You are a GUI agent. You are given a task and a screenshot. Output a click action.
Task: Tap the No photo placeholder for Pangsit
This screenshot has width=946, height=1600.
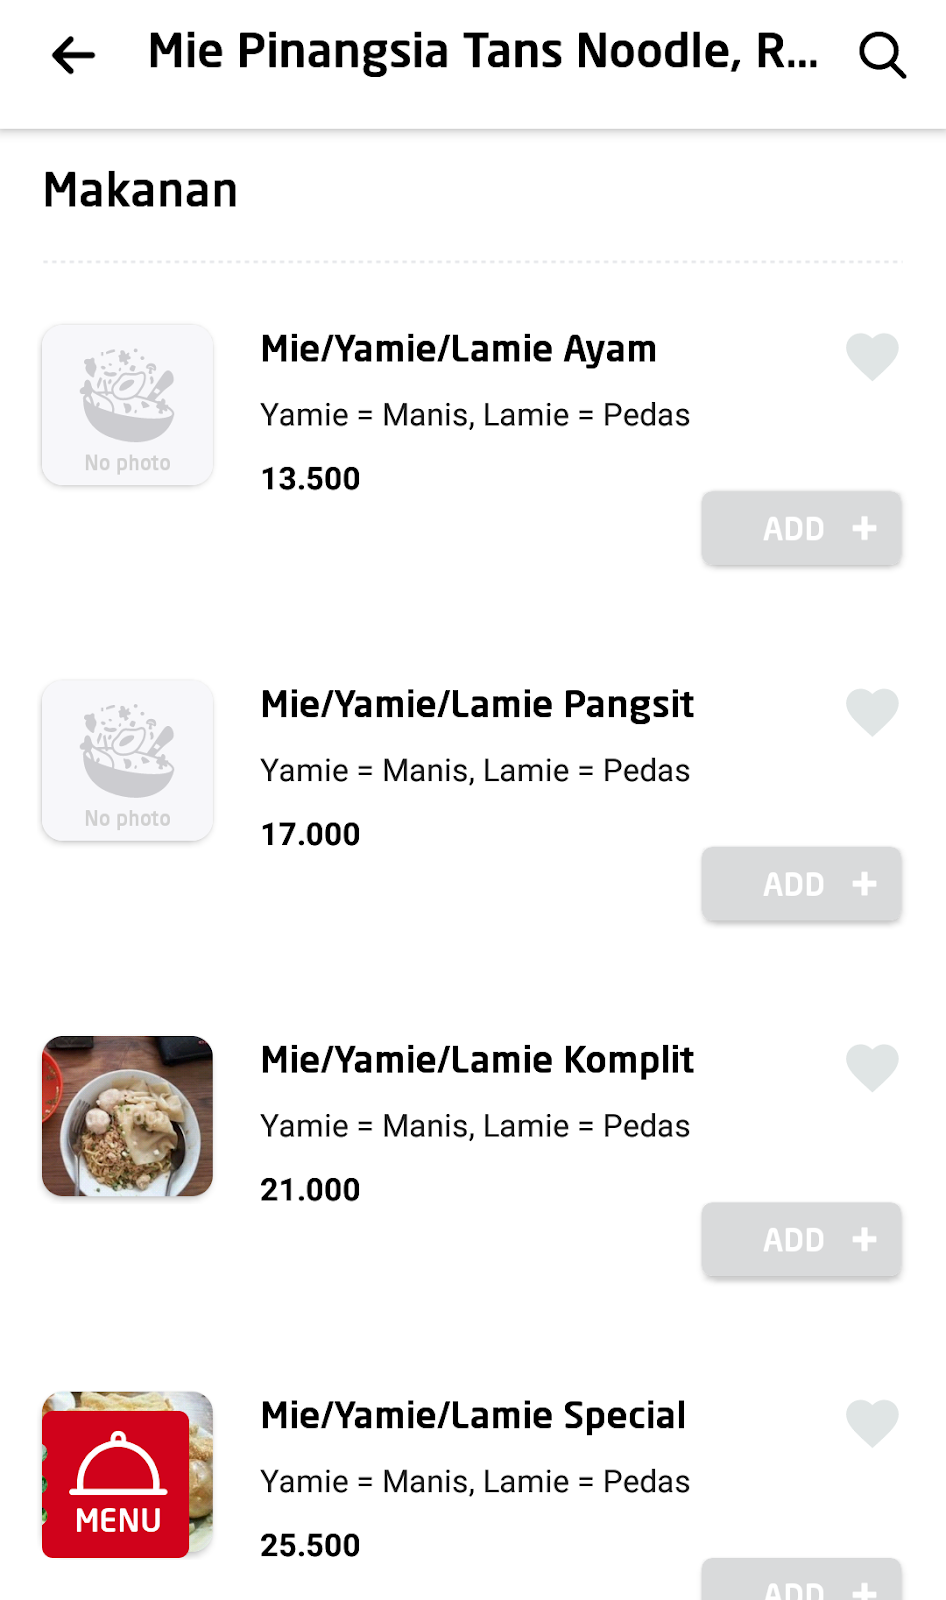(127, 761)
